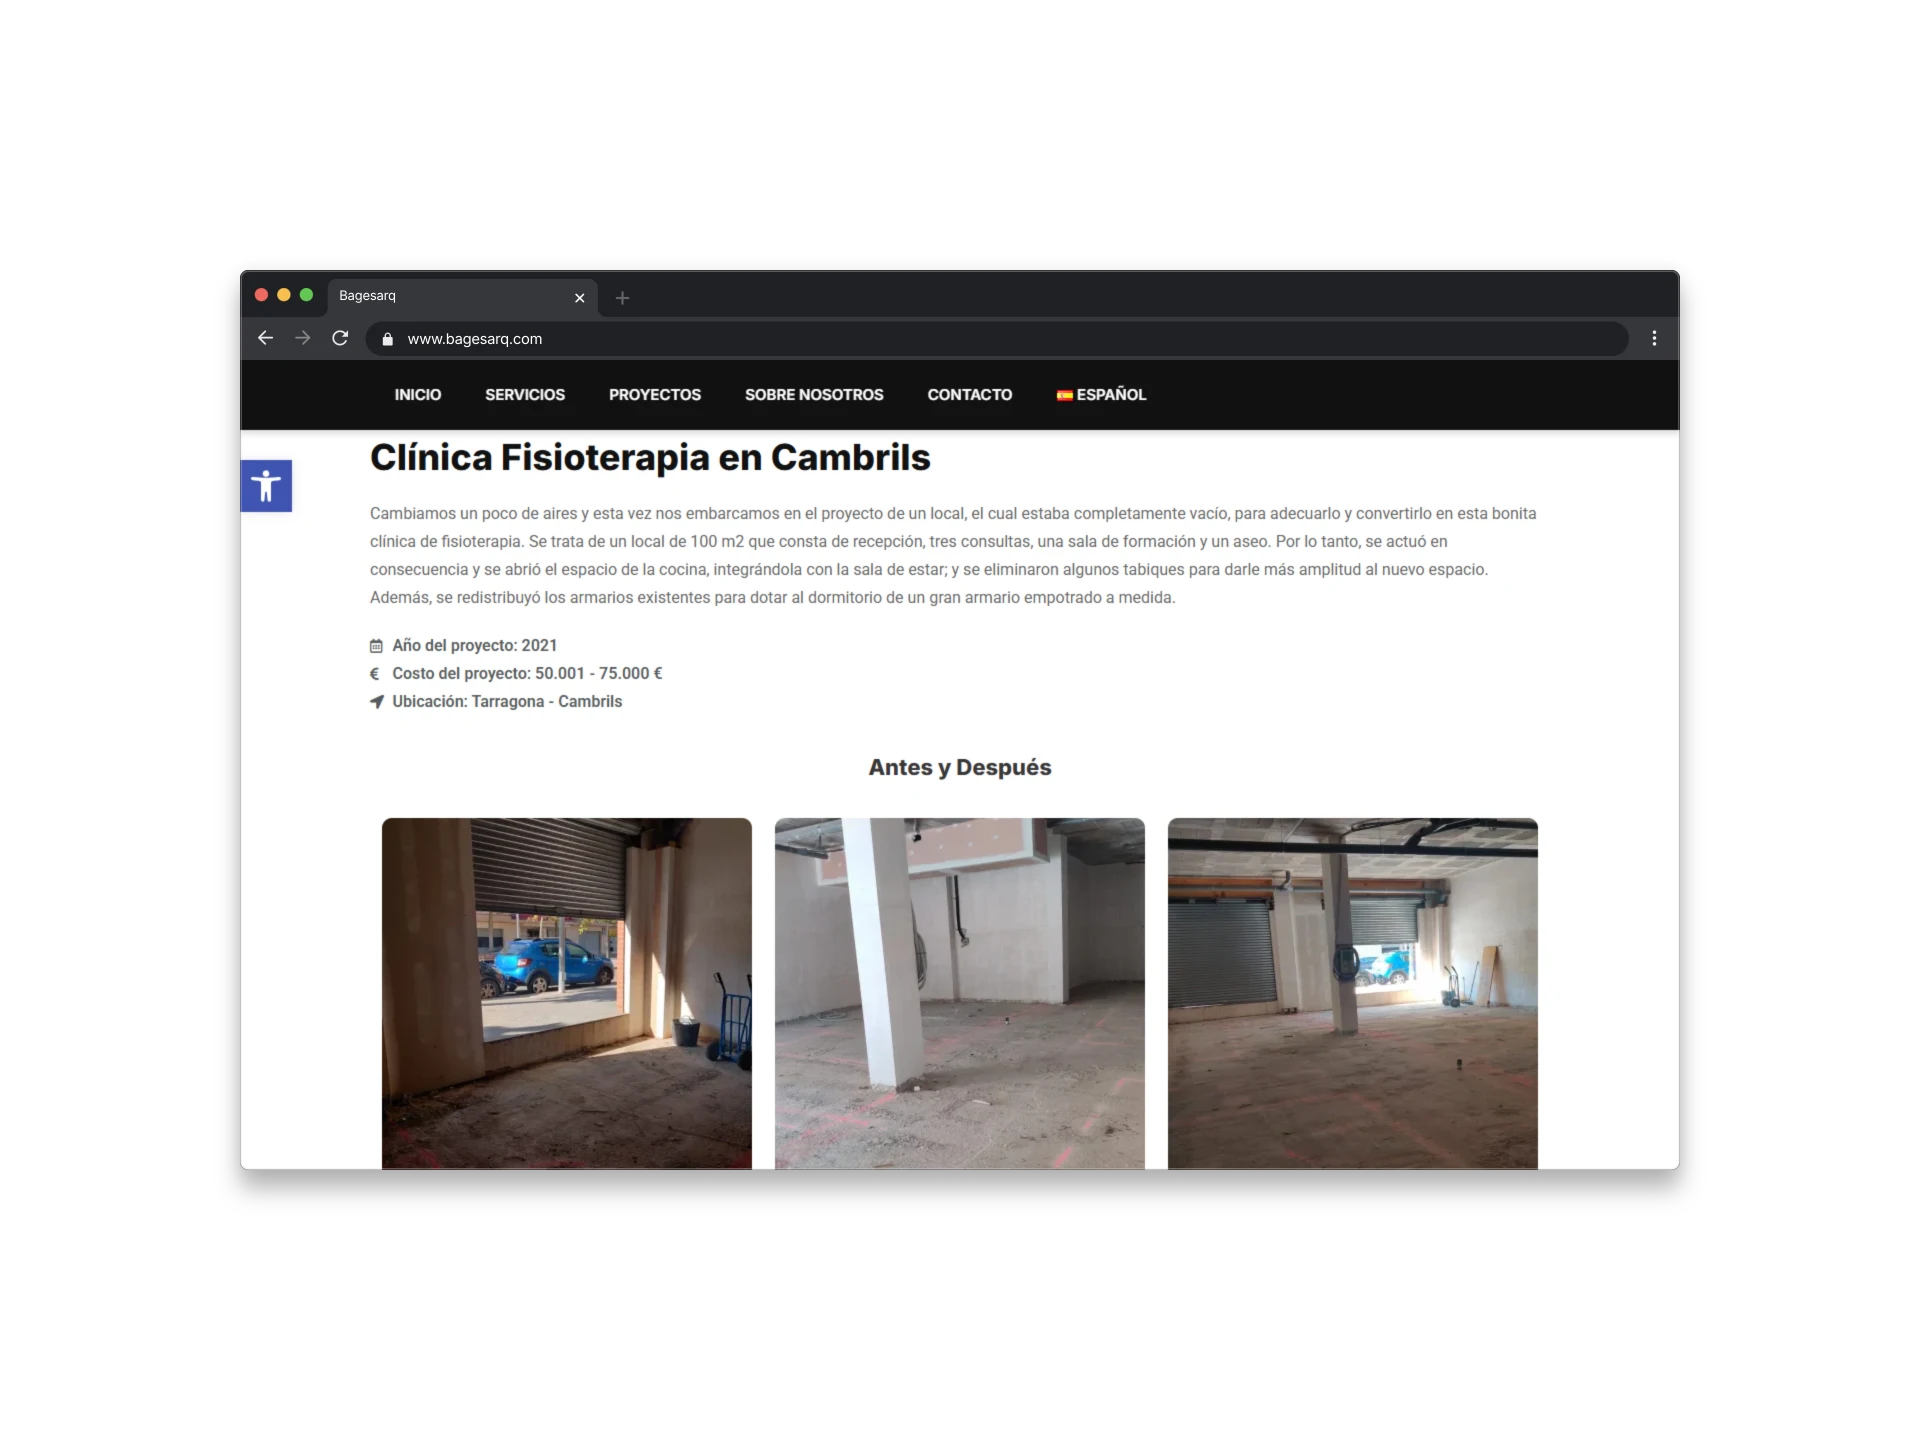Click the Antes y Después heading
1920x1440 pixels.
click(x=960, y=767)
